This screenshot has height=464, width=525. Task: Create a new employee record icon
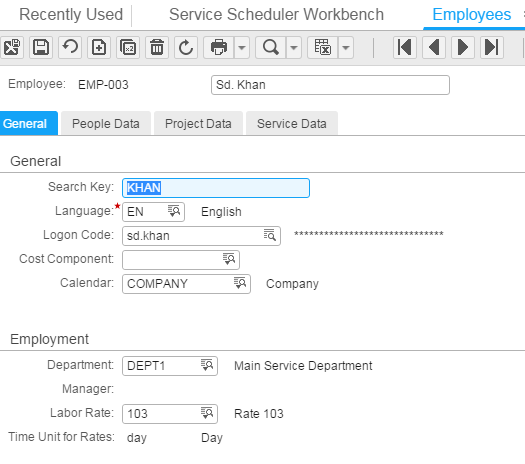(x=99, y=47)
